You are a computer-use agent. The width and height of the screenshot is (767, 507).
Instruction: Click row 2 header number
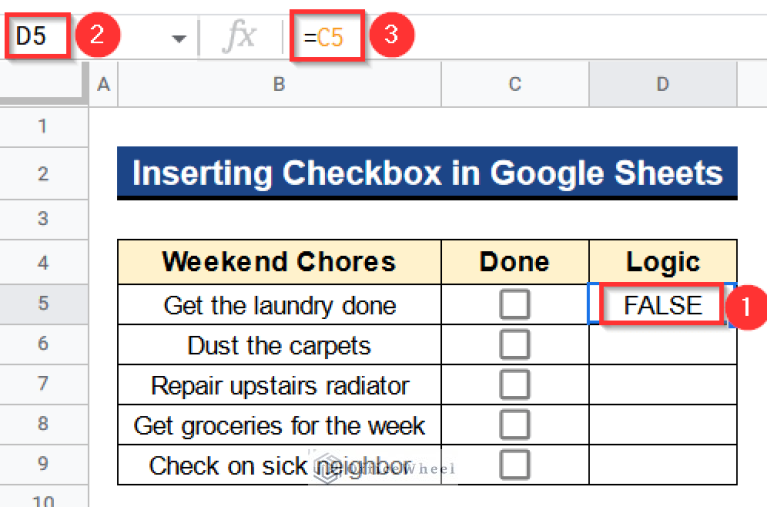pos(42,173)
